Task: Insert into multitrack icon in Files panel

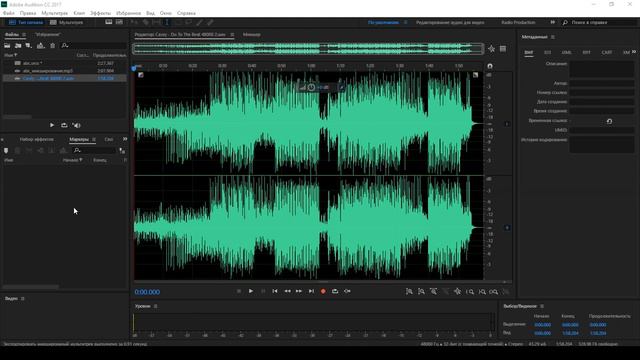Action: click(40, 46)
